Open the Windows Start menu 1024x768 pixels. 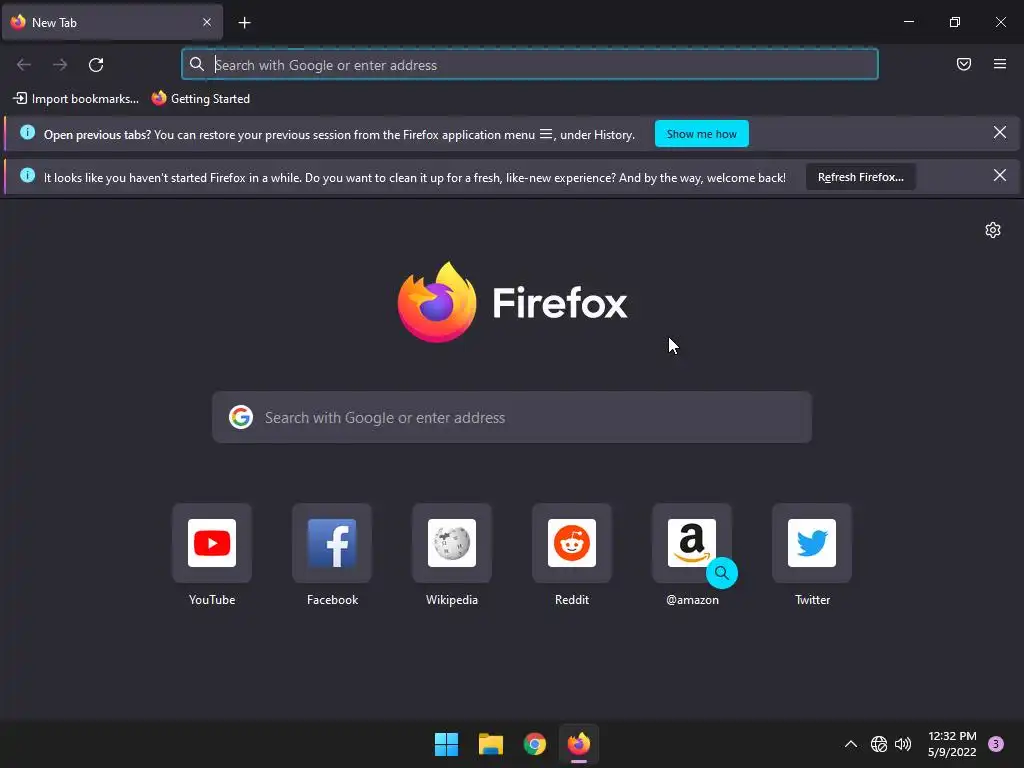(x=447, y=744)
